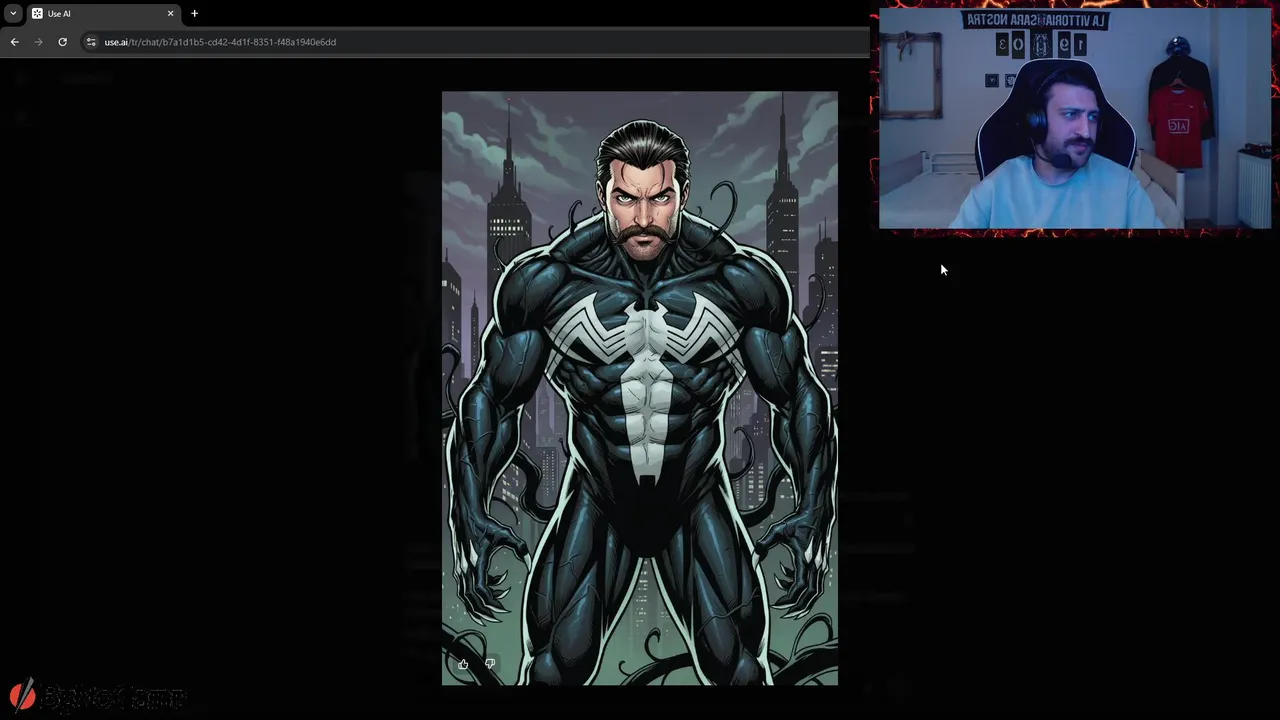The height and width of the screenshot is (720, 1280).
Task: Click thumbs up icon on image
Action: [463, 664]
